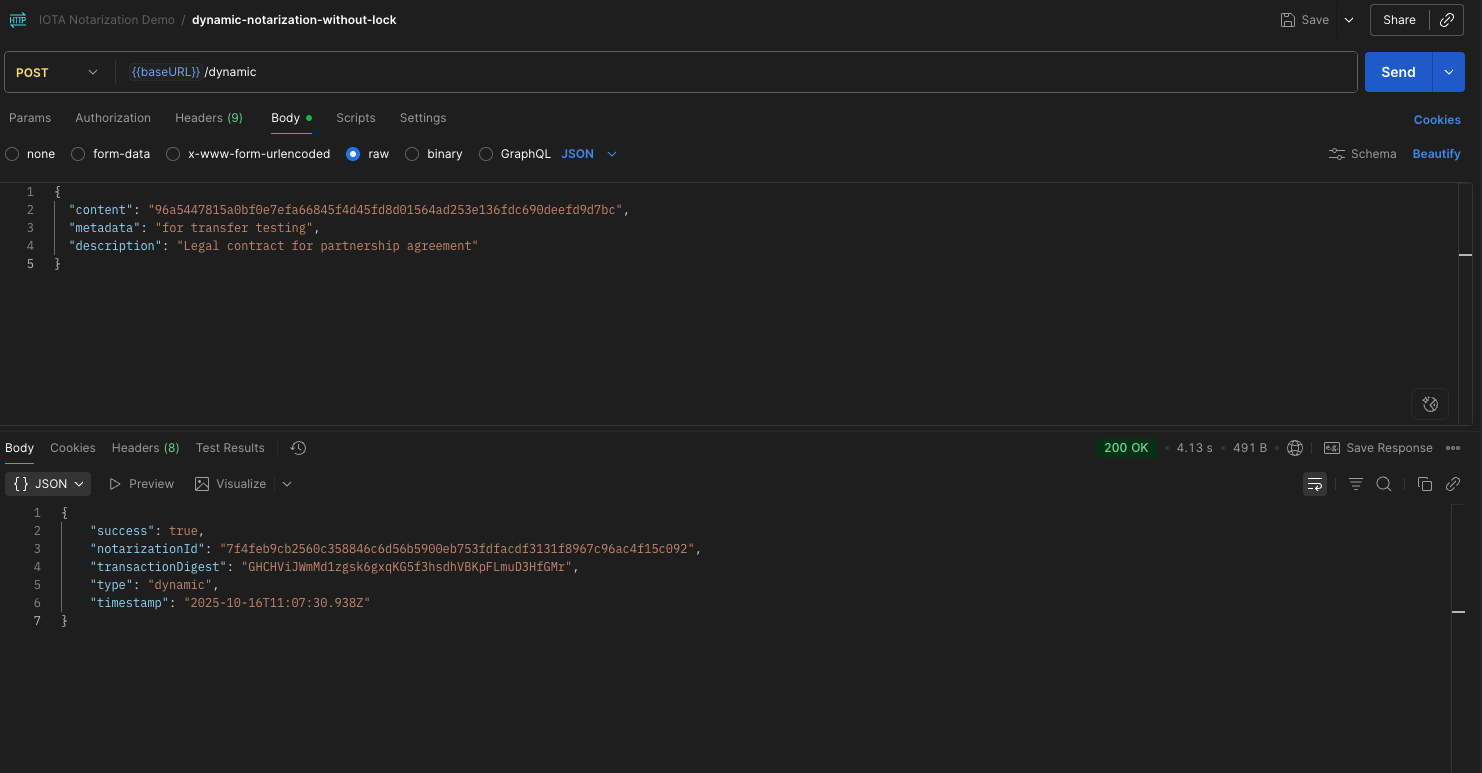Expand the Send button options chevron
The height and width of the screenshot is (773, 1482).
click(x=1448, y=71)
